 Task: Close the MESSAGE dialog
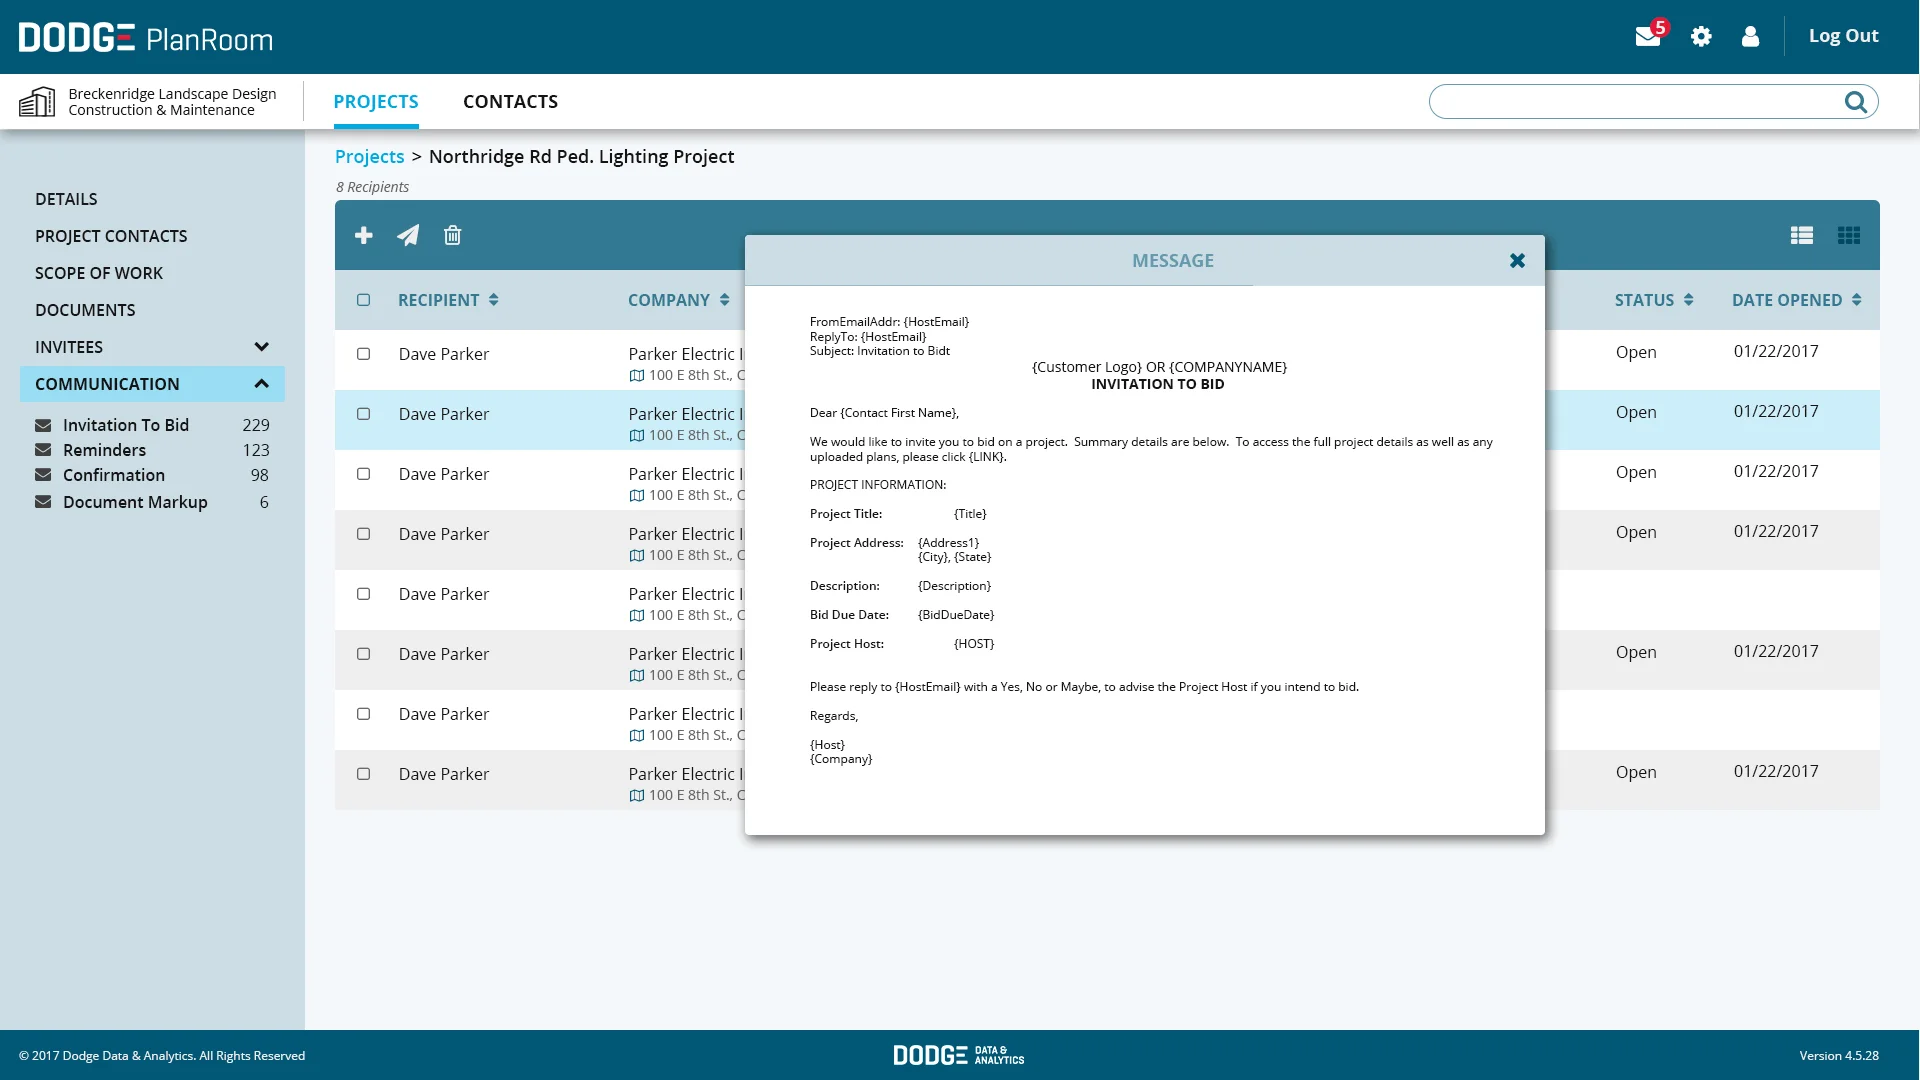click(1517, 261)
